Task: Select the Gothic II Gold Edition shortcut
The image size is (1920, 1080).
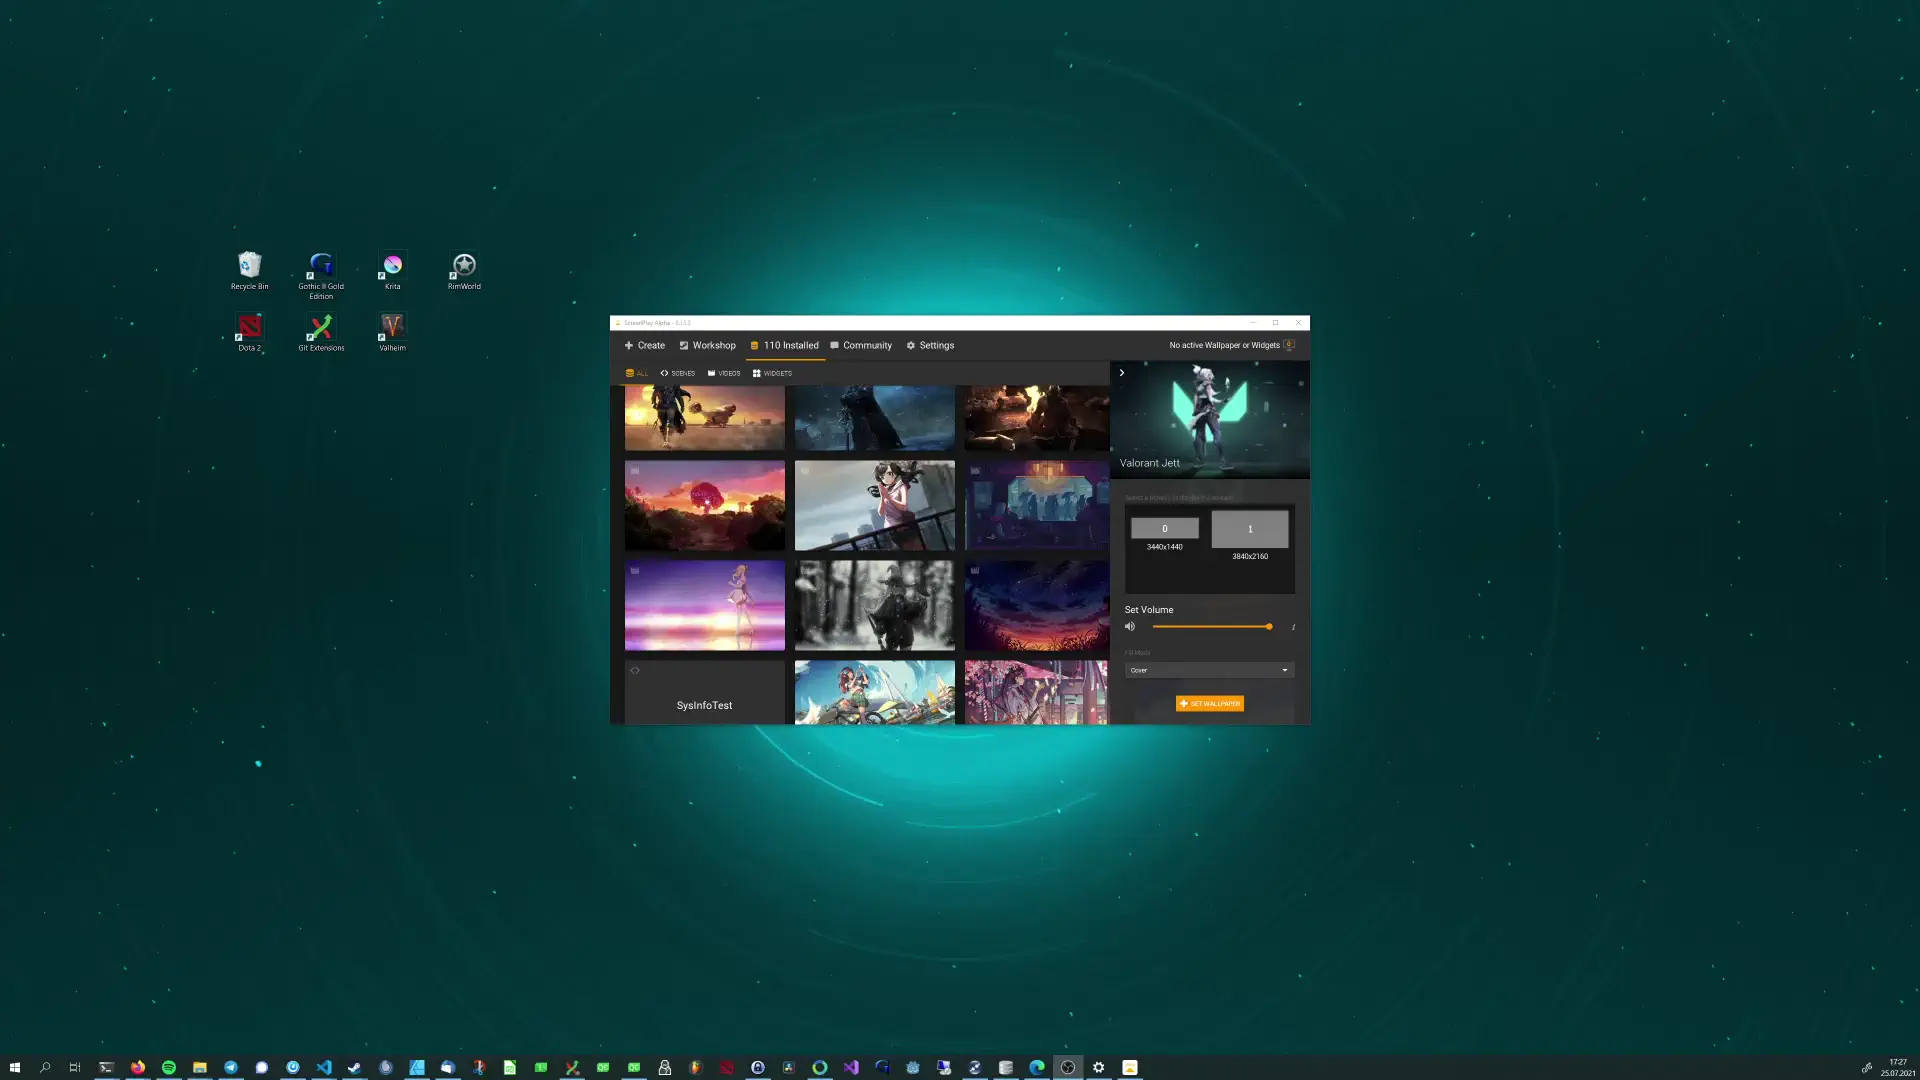Action: click(321, 276)
